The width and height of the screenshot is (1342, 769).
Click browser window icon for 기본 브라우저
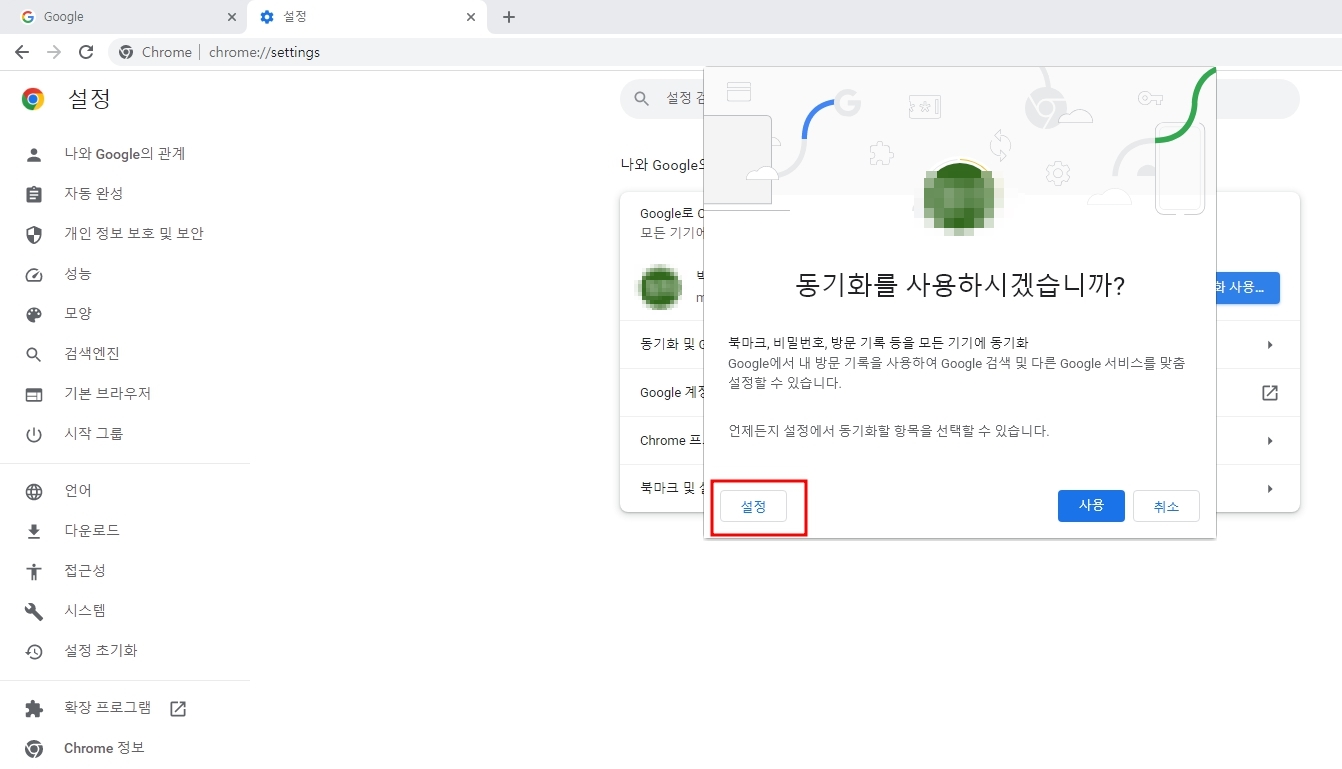[34, 394]
